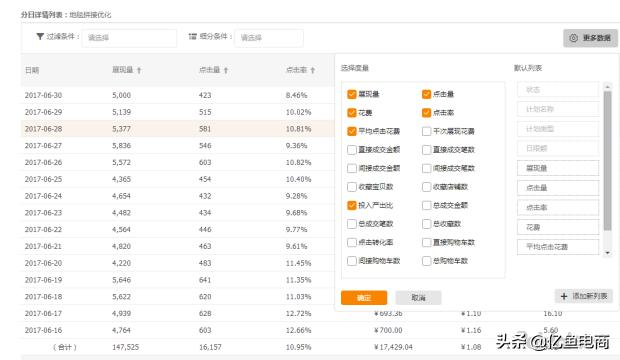
Task: Uncheck the 平均点击花费 checkbox
Action: [x=352, y=131]
